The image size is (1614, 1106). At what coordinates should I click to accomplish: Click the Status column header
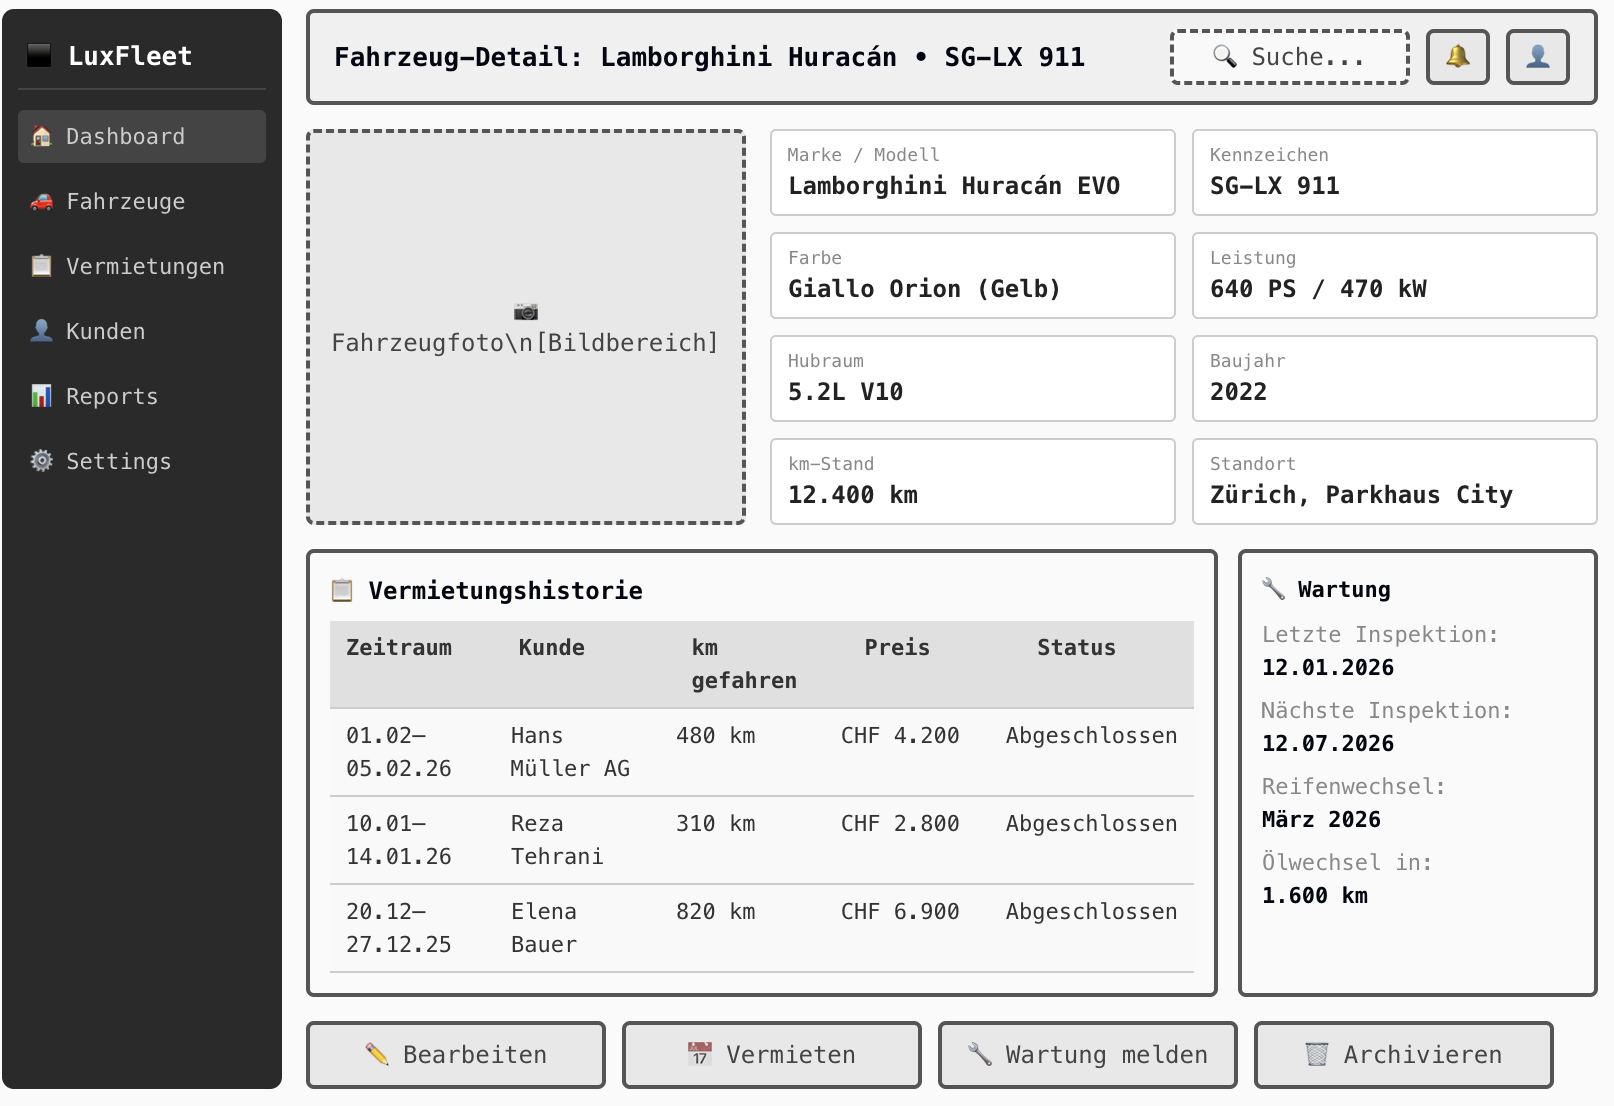[x=1076, y=647]
